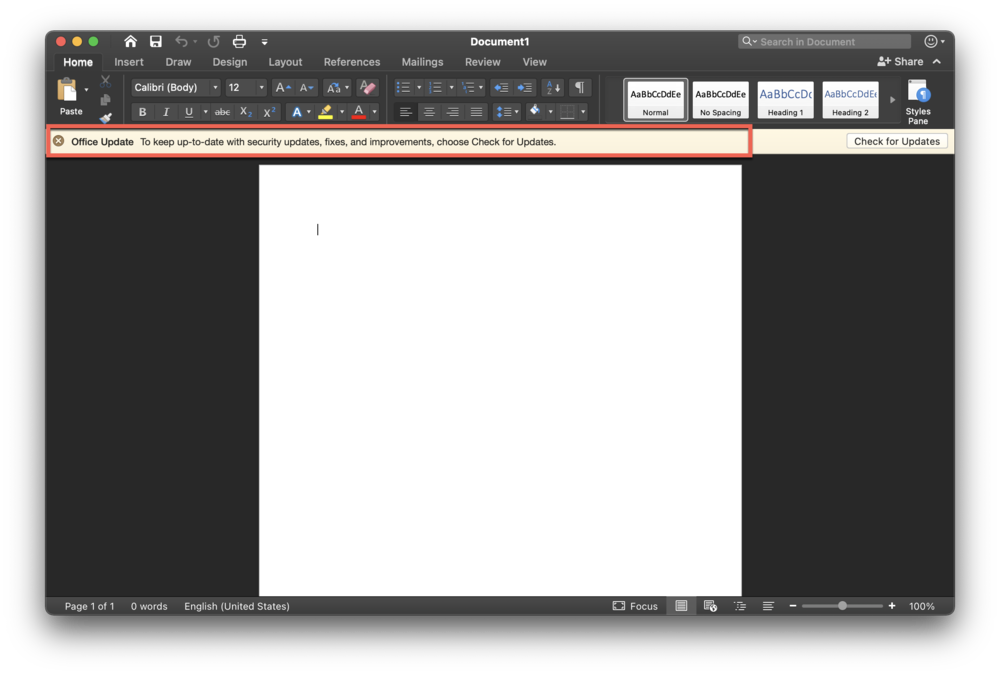Open the Mailings tab

click(x=422, y=61)
